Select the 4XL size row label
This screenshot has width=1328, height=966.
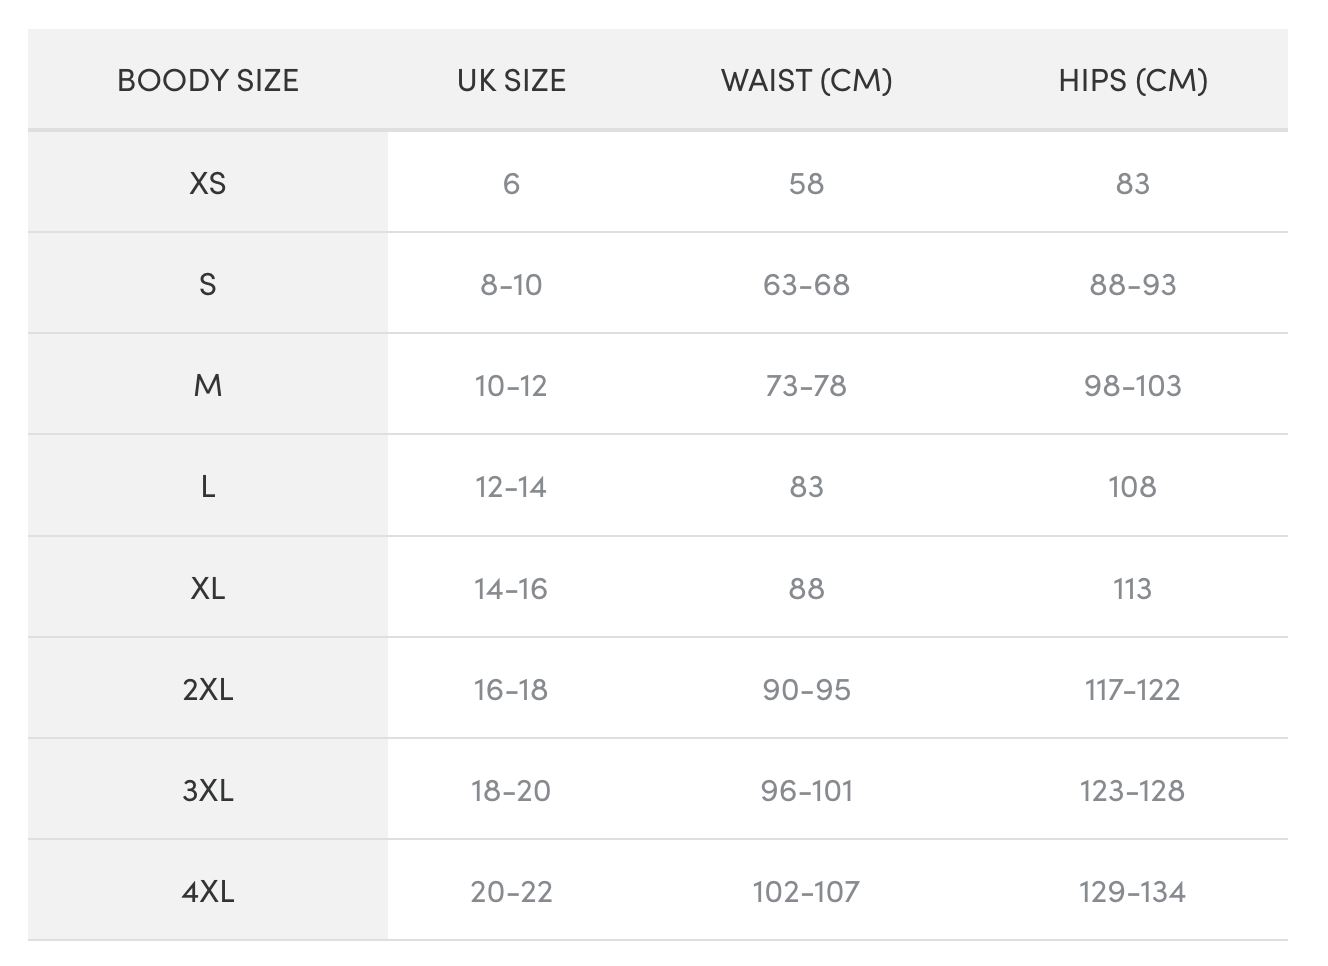(208, 892)
